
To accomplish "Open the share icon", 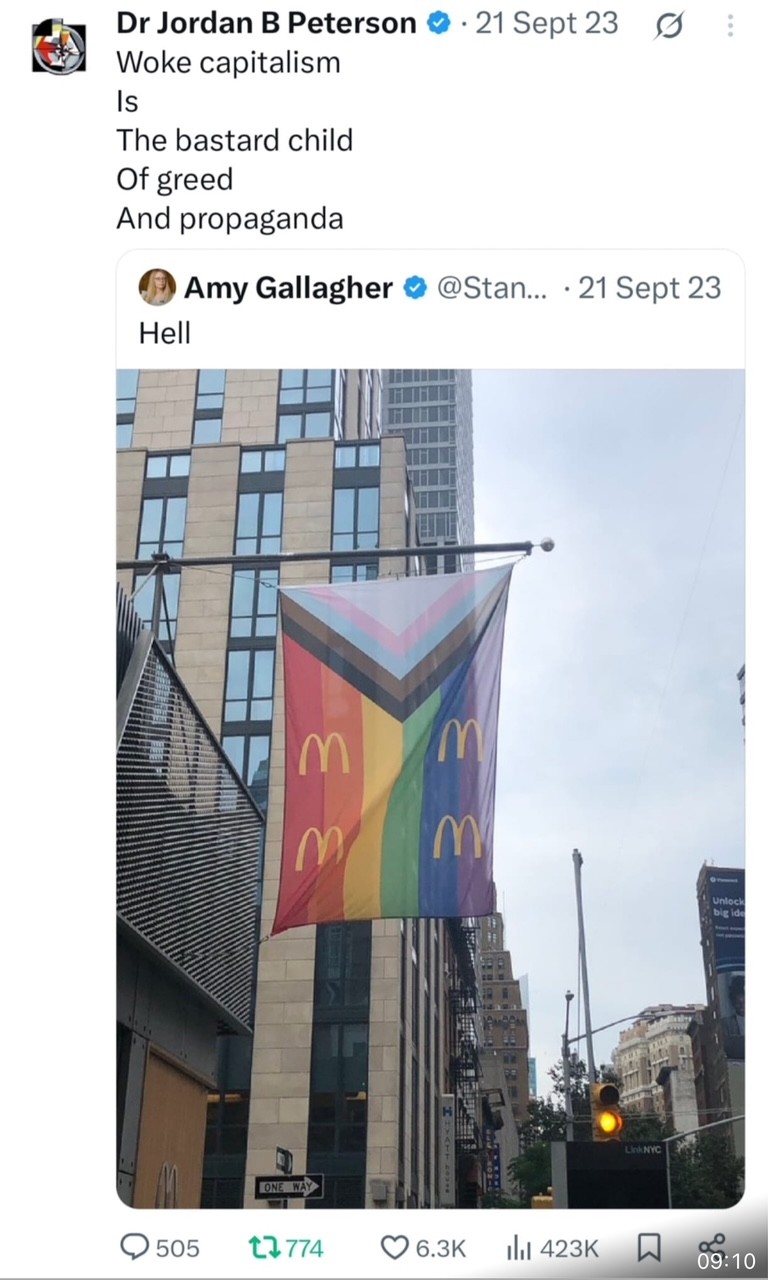I will click(711, 1245).
